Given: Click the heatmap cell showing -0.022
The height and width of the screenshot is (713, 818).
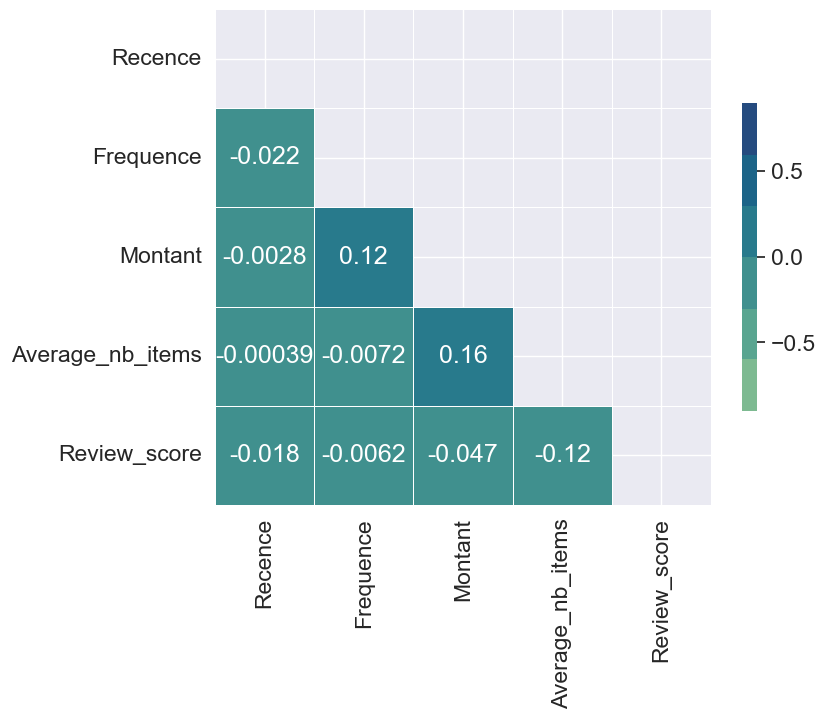Looking at the screenshot, I should pyautogui.click(x=265, y=157).
